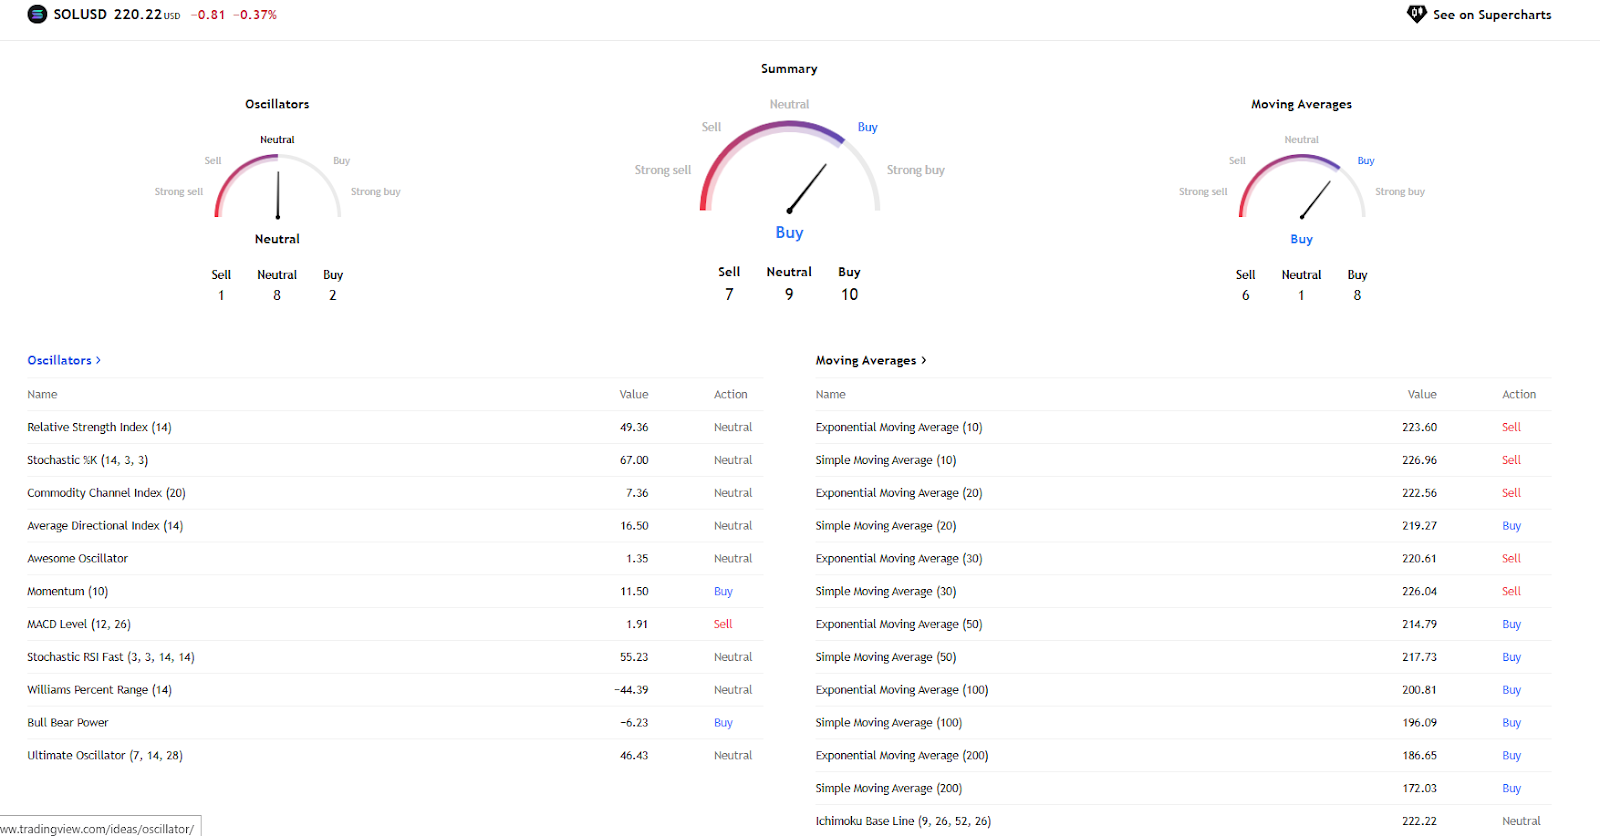Click Exponential Moving Average (10) name
Image resolution: width=1600 pixels, height=836 pixels.
point(898,427)
